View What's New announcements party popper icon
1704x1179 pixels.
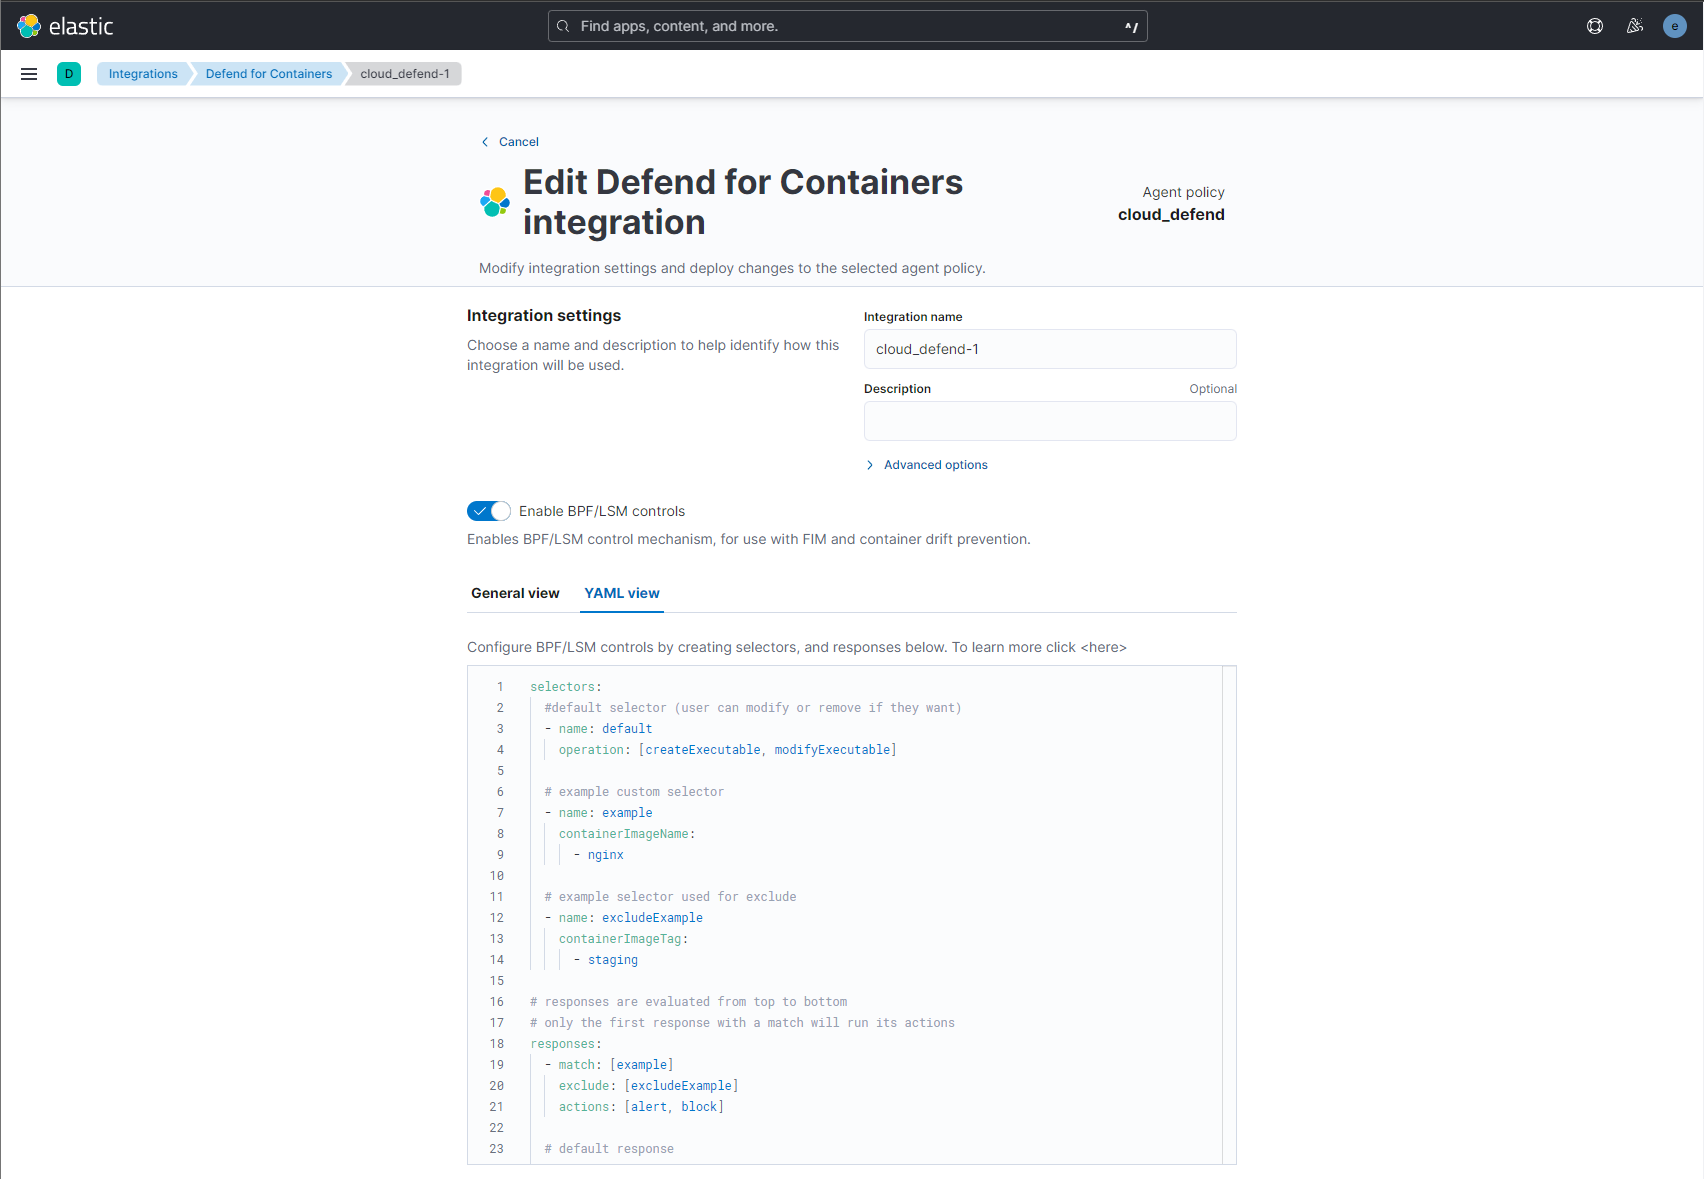click(1635, 25)
